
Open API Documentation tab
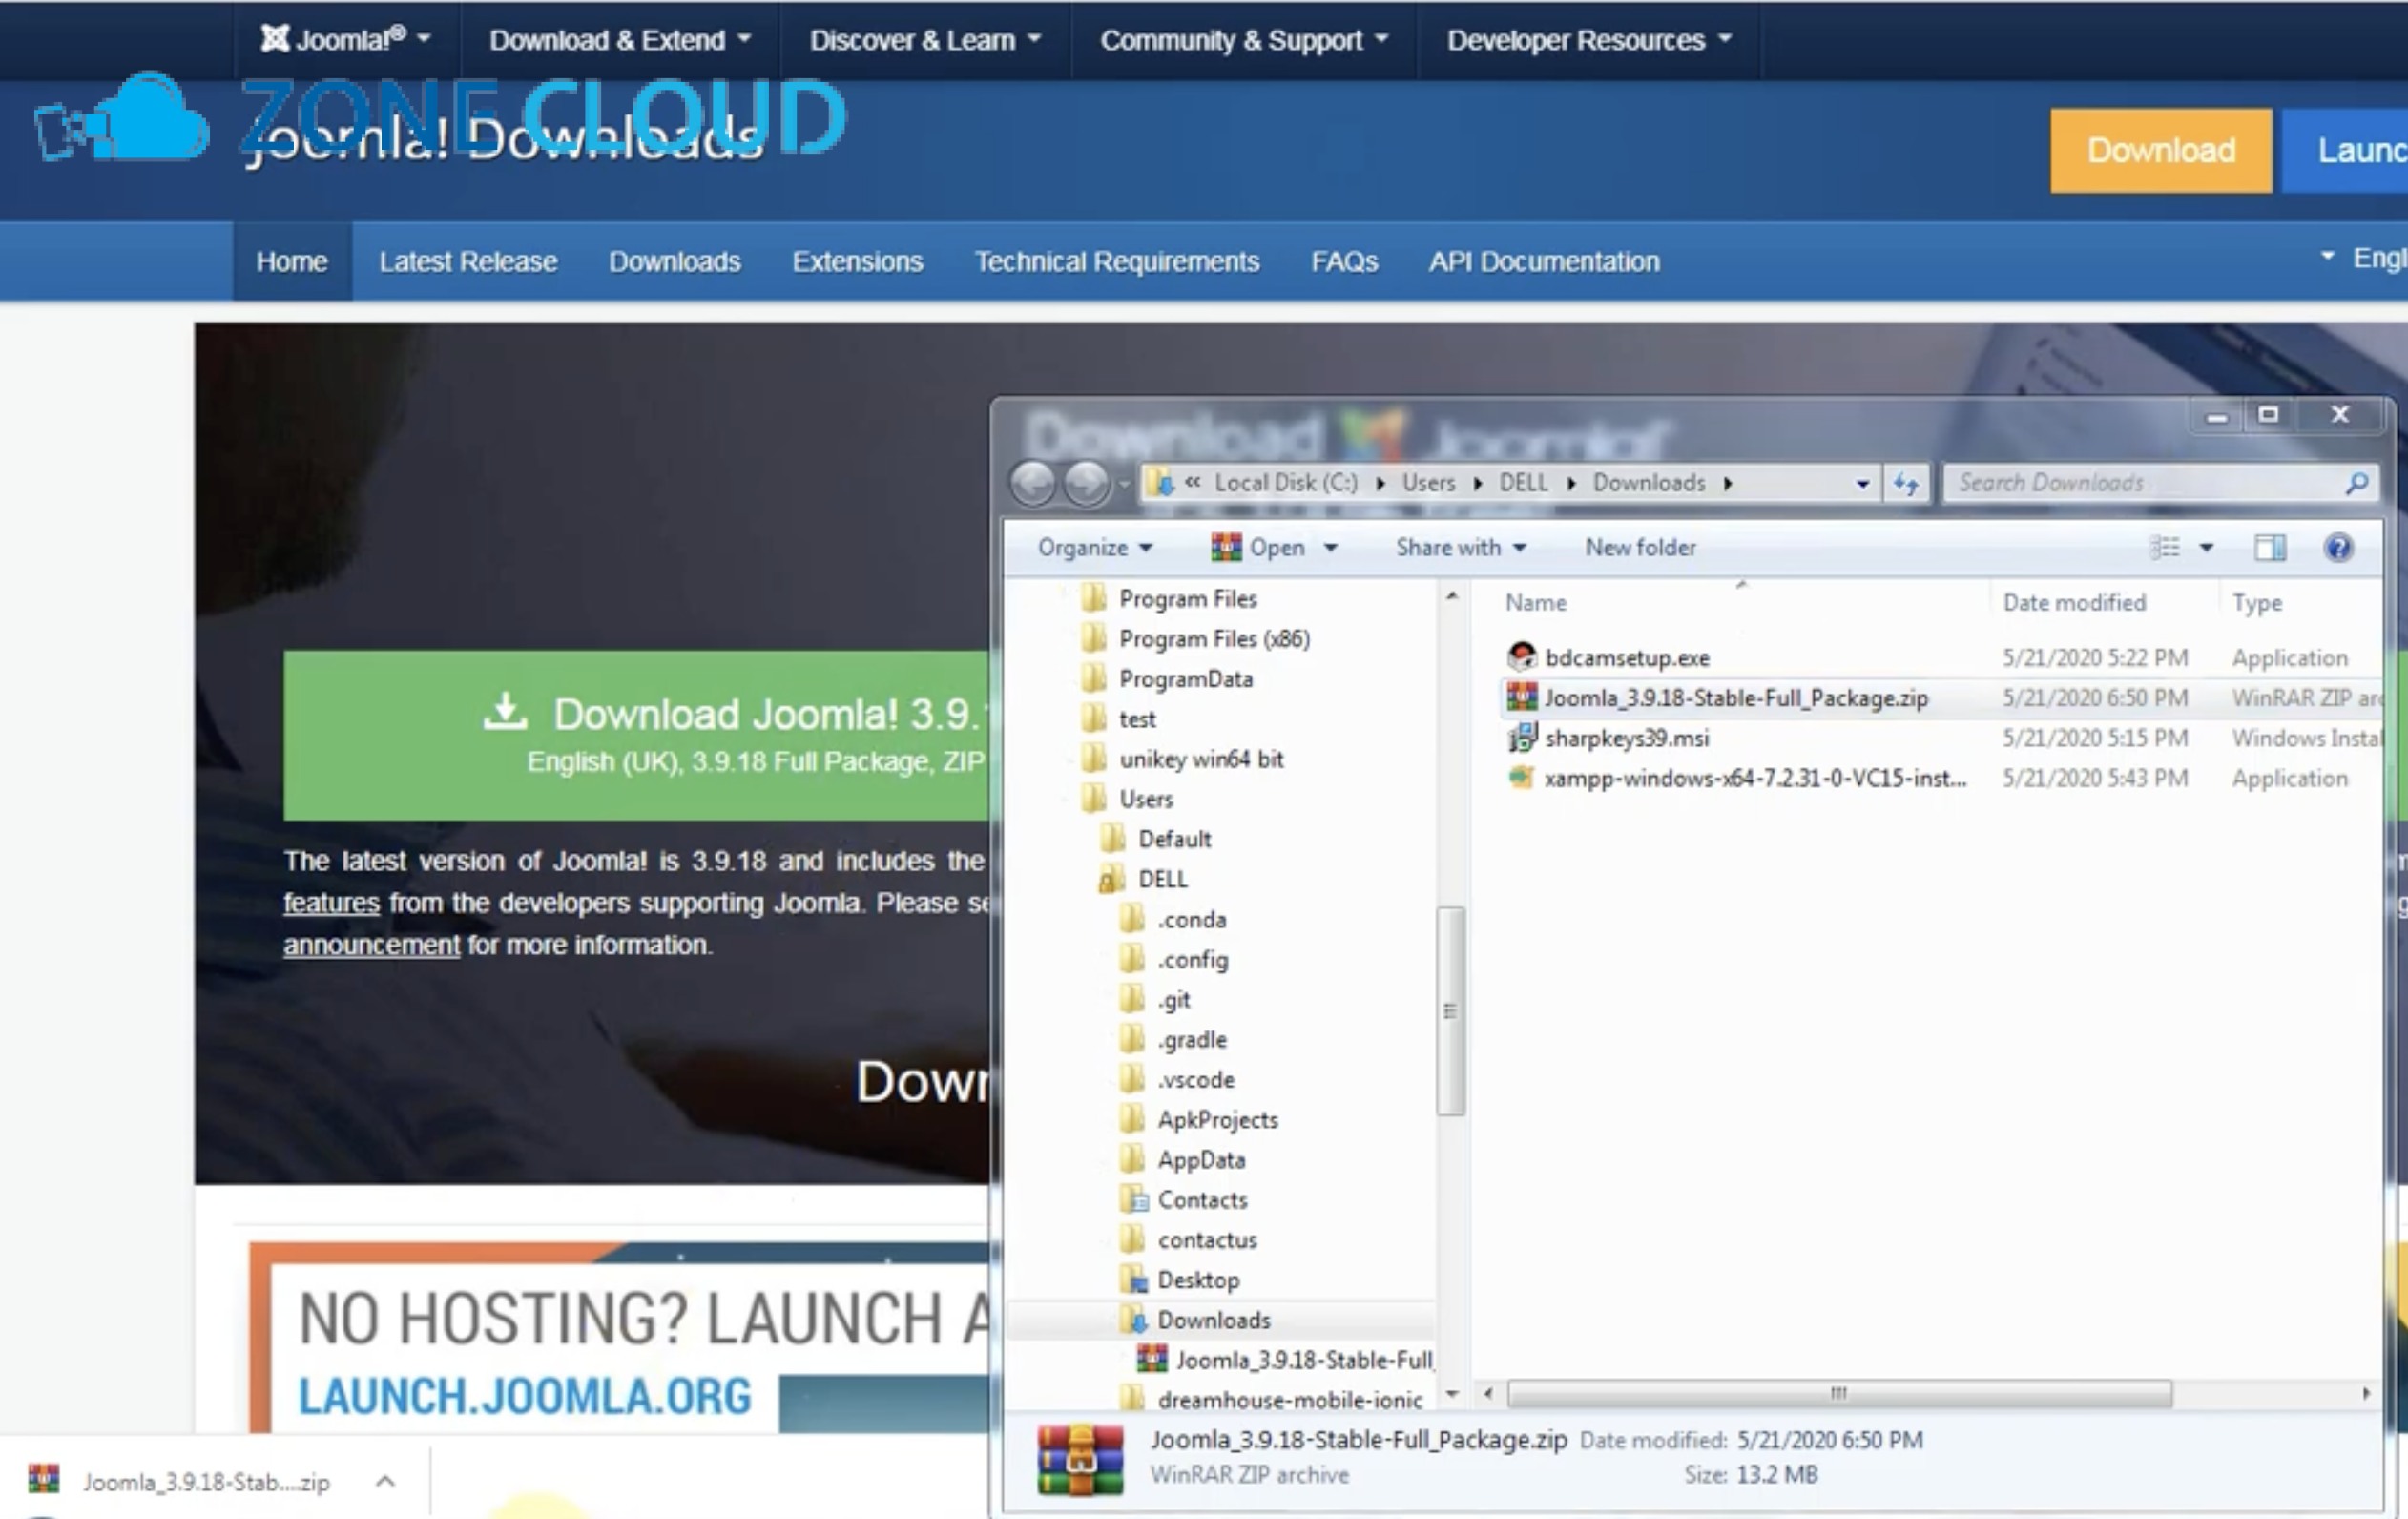pos(1544,261)
